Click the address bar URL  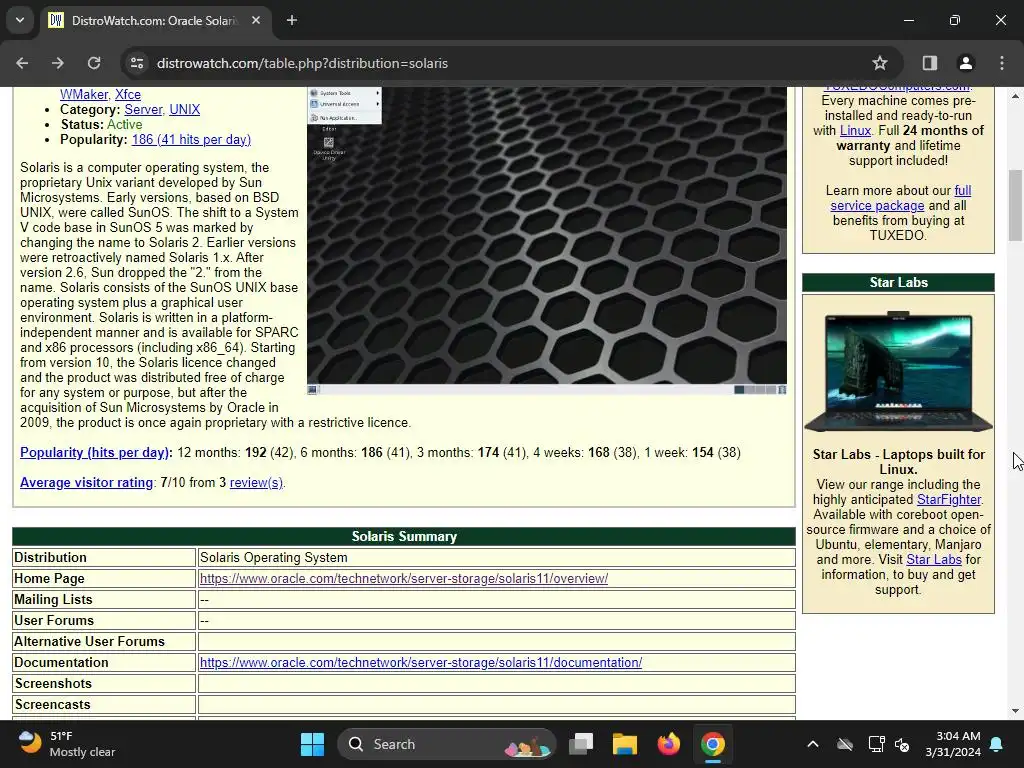[302, 63]
